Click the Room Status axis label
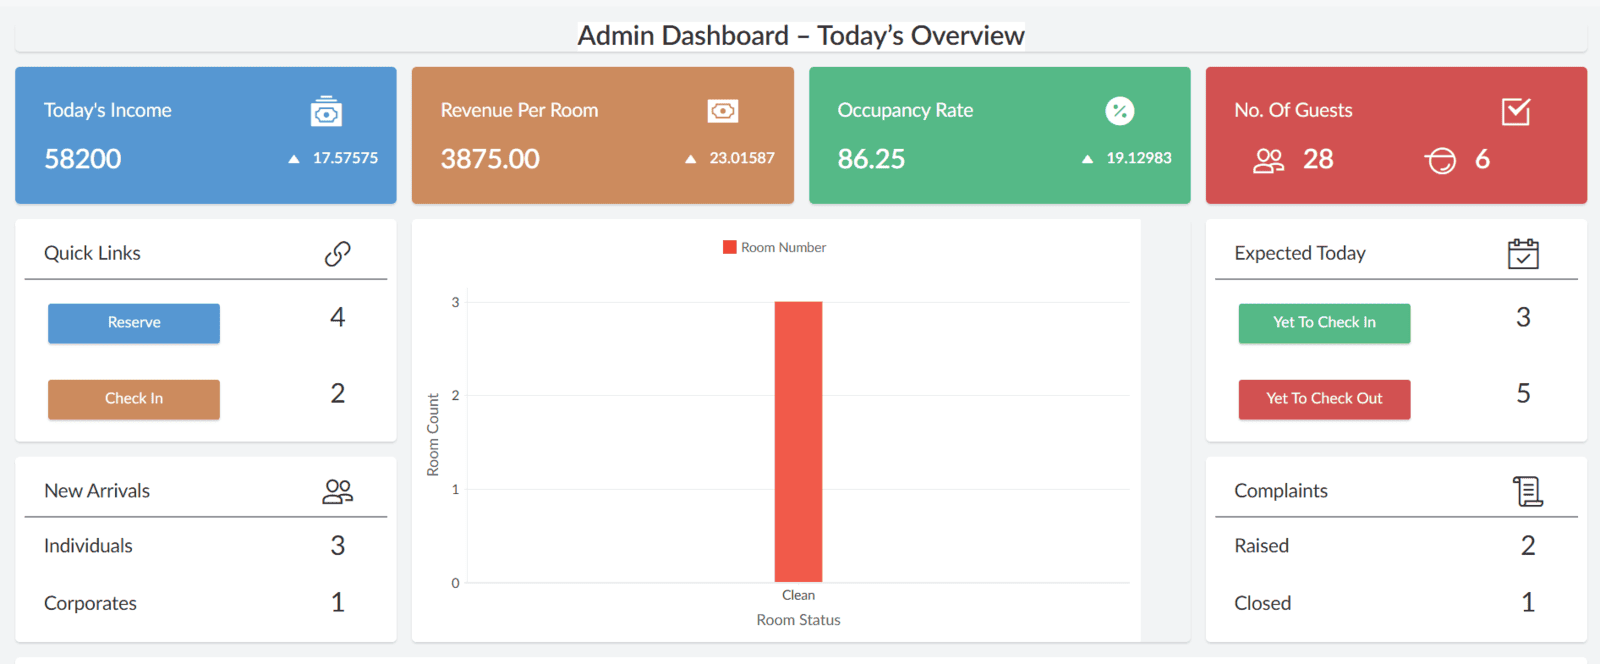The height and width of the screenshot is (664, 1600). point(798,620)
